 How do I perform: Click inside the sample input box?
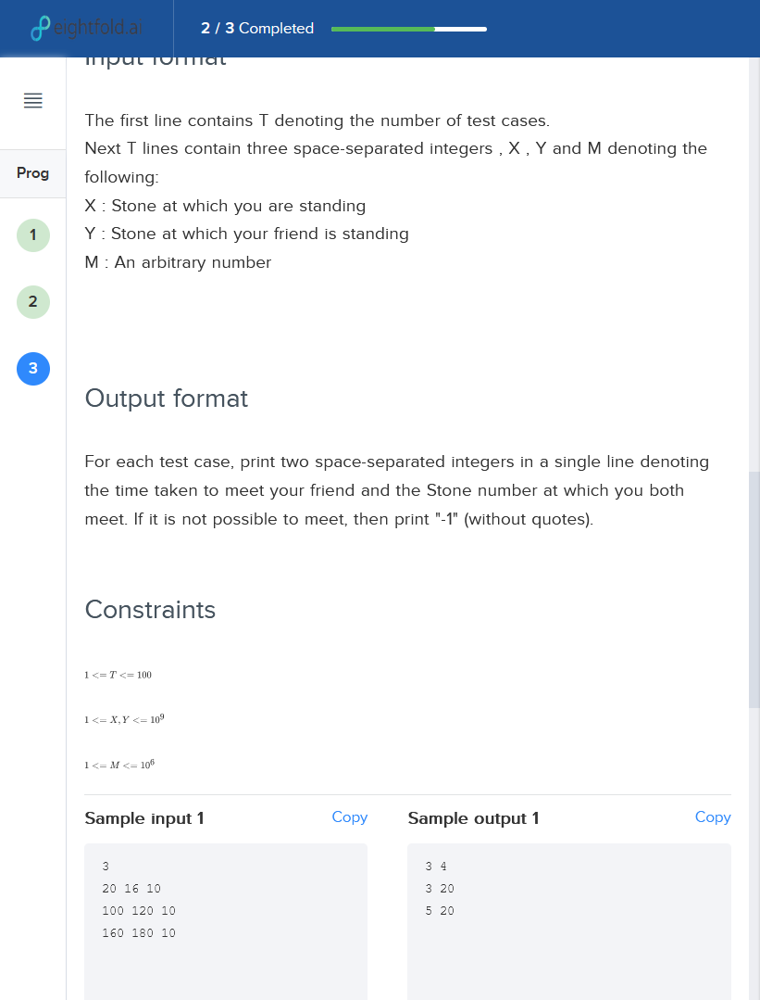coord(226,922)
